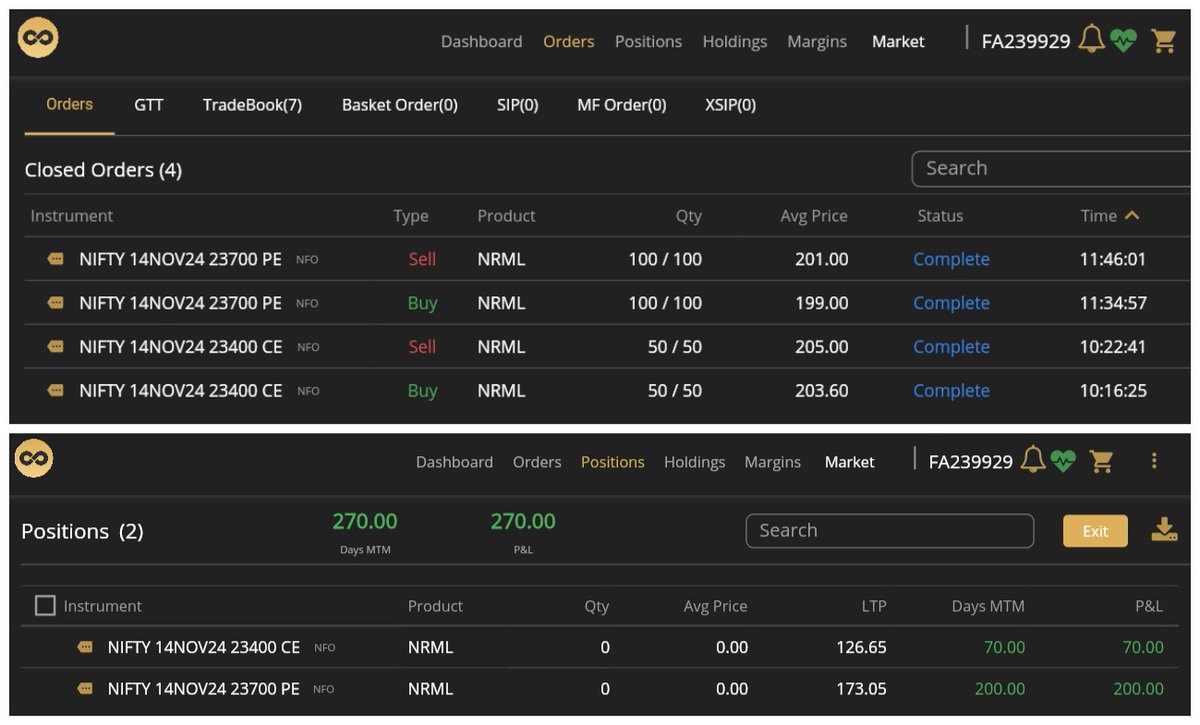Screen dimensions: 1200x725
Task: Open the shopping cart in the Positions window
Action: pyautogui.click(x=1102, y=461)
